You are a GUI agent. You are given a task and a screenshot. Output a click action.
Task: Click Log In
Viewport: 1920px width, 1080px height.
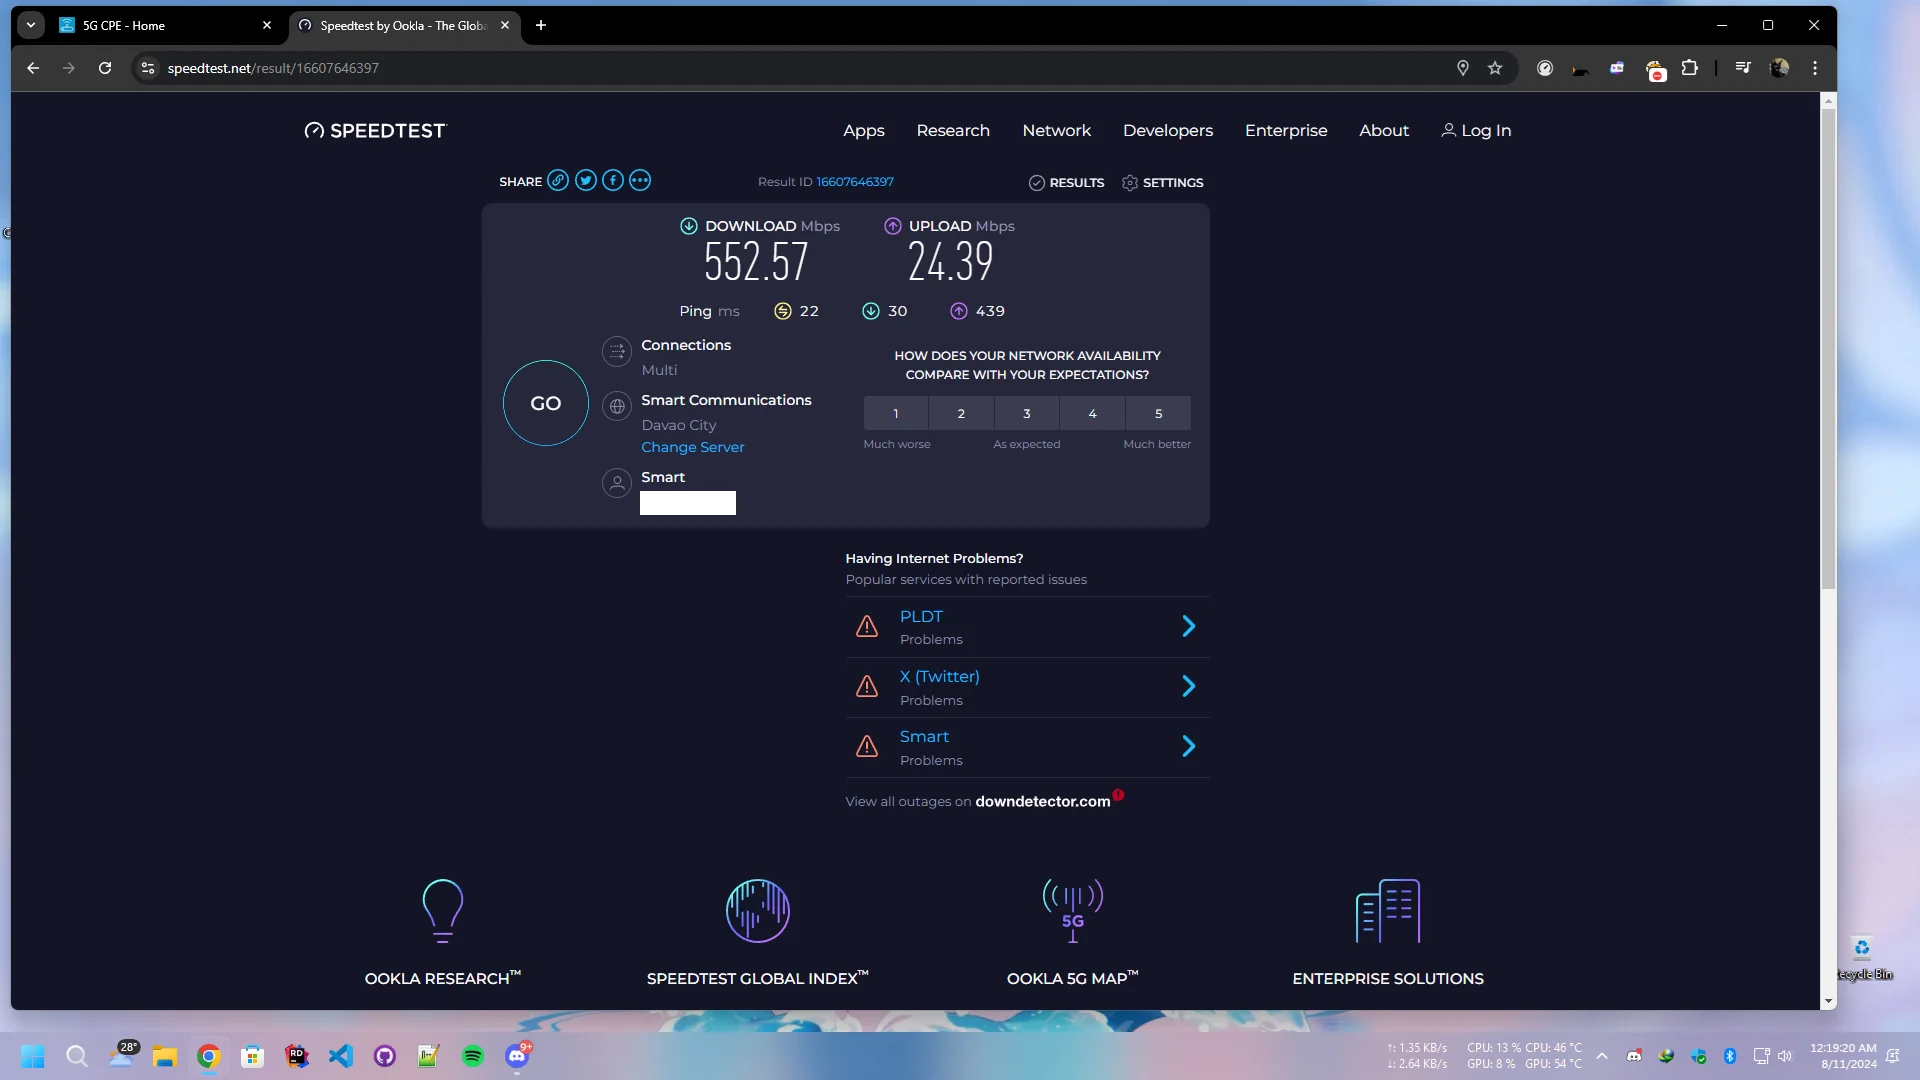(1476, 130)
